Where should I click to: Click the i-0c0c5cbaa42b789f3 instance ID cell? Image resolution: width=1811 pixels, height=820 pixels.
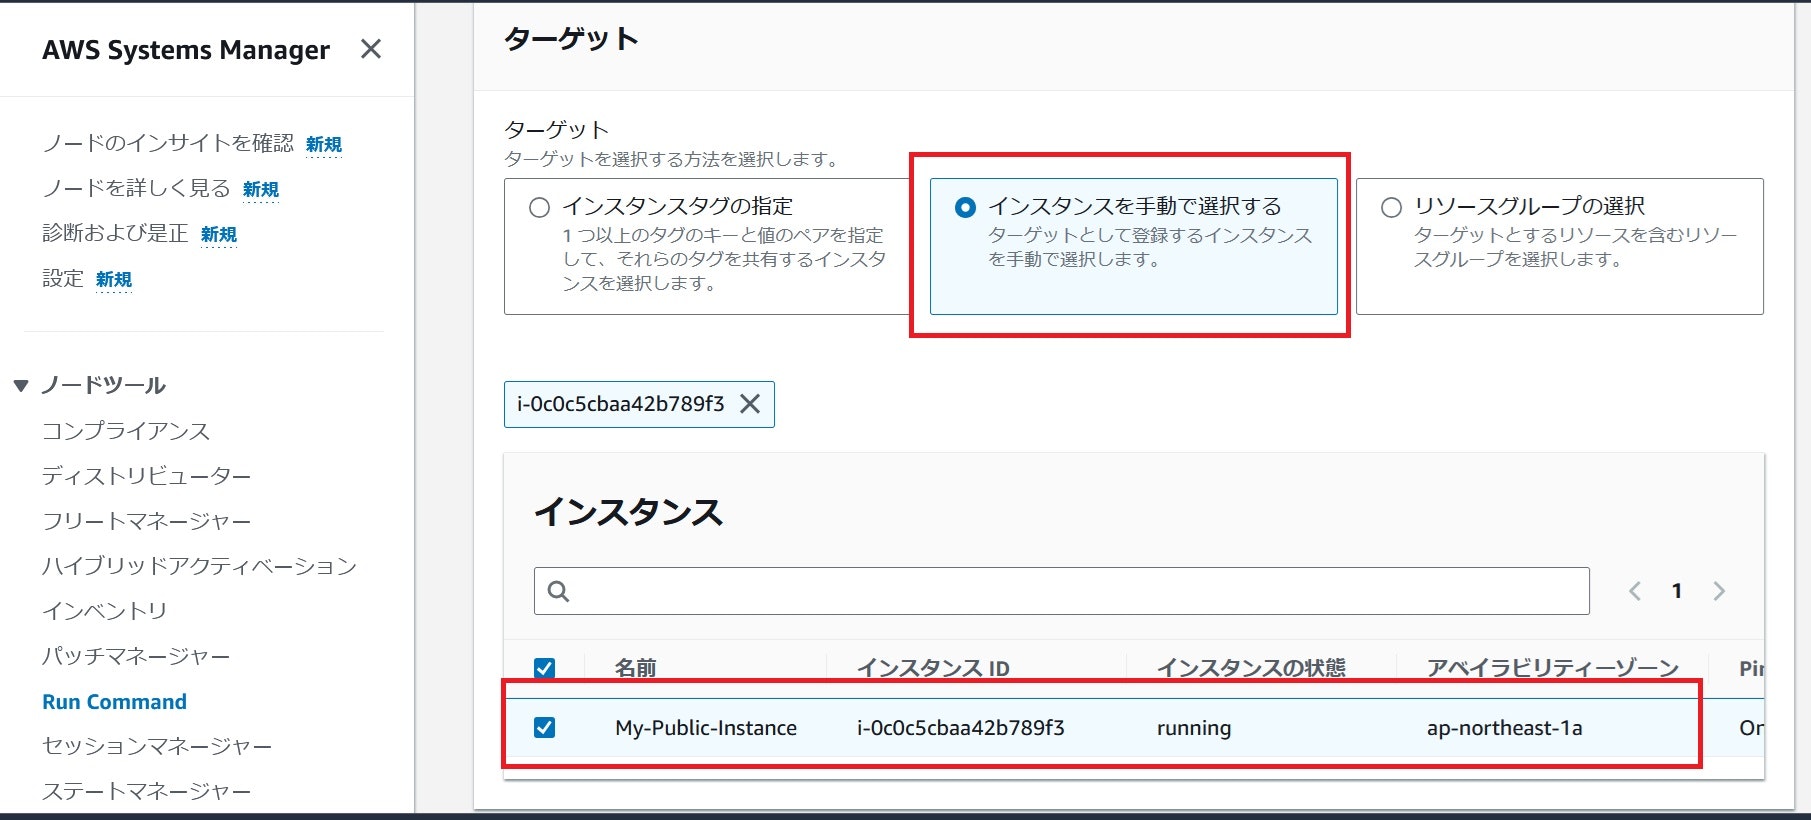click(x=961, y=728)
